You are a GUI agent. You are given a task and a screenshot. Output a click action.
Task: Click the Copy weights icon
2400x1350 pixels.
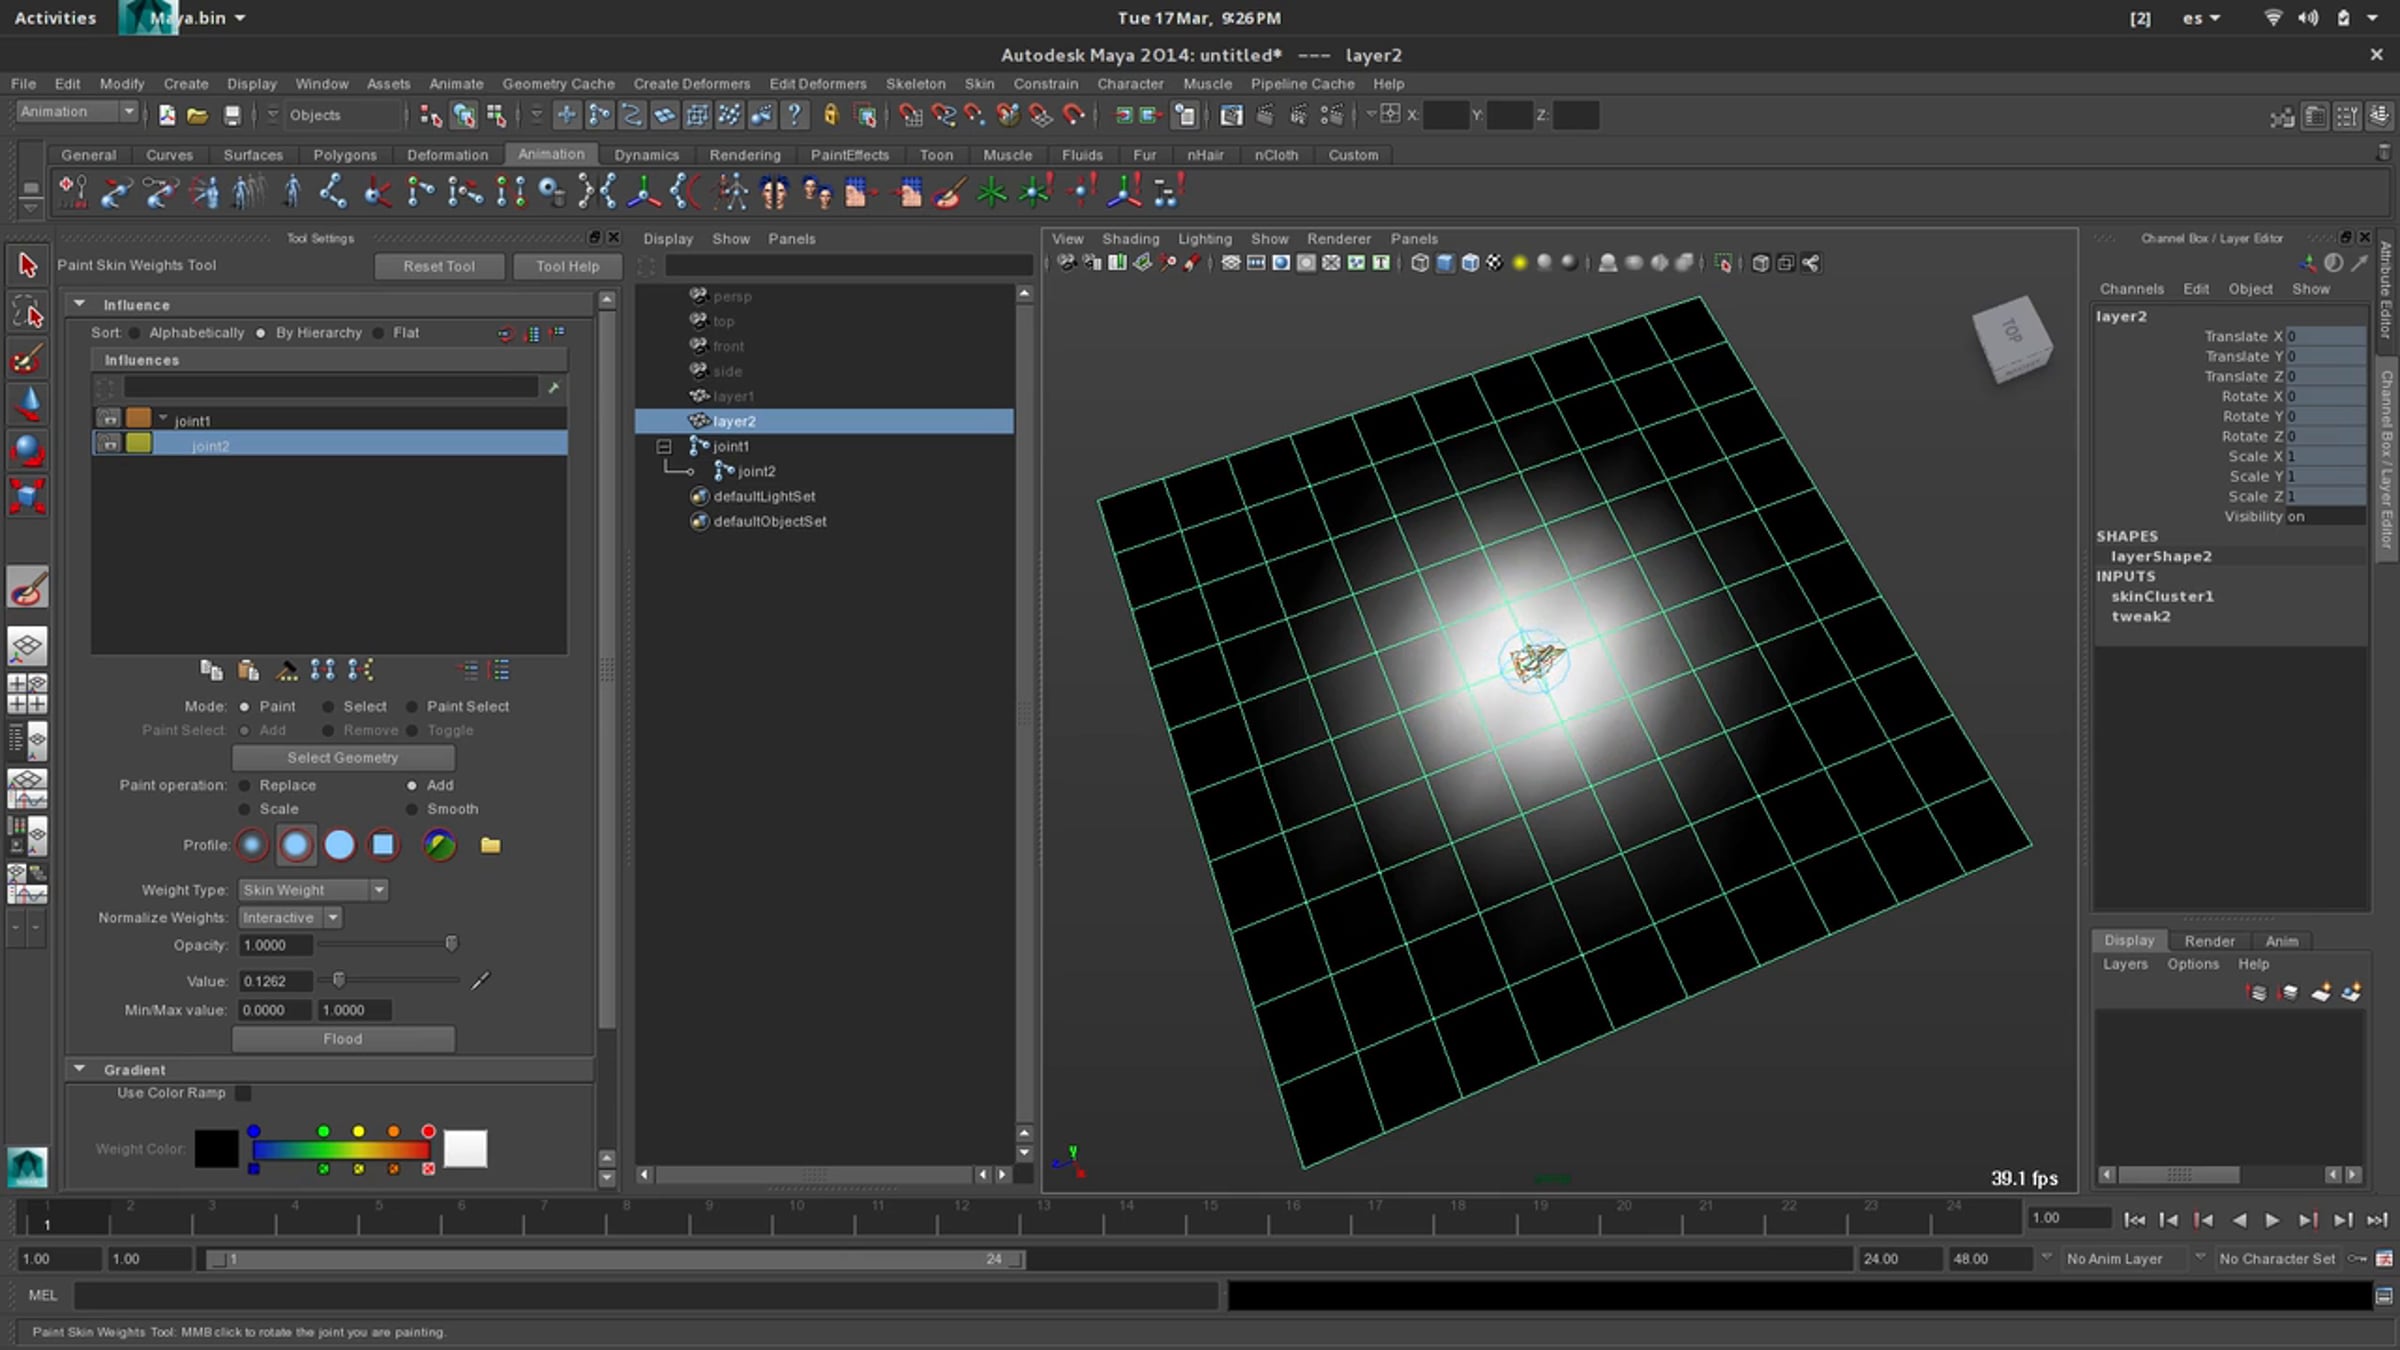pyautogui.click(x=210, y=670)
